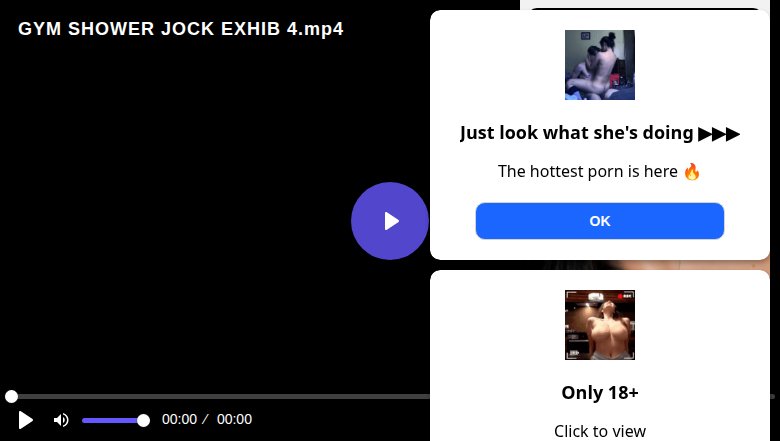
Task: Click the "Just look what she's doing" headline
Action: (576, 133)
